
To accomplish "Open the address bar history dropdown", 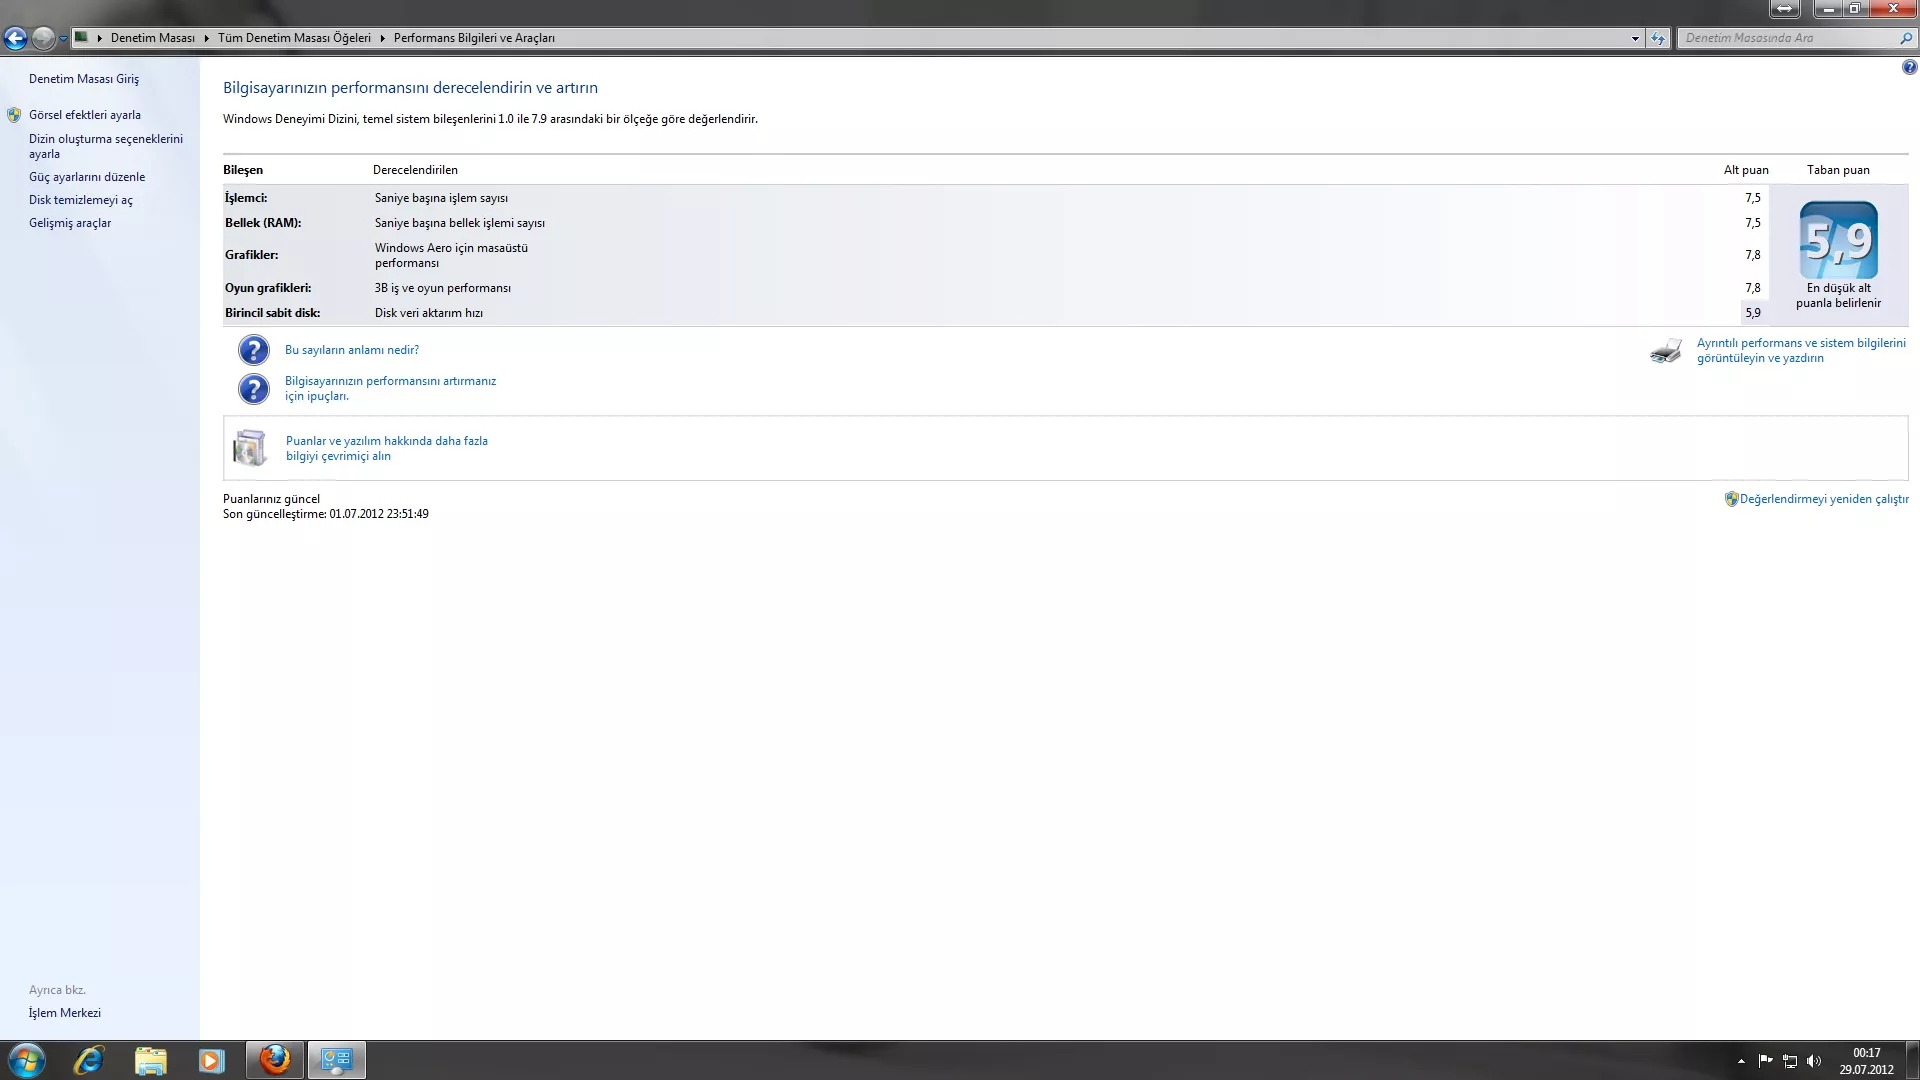I will (1635, 38).
